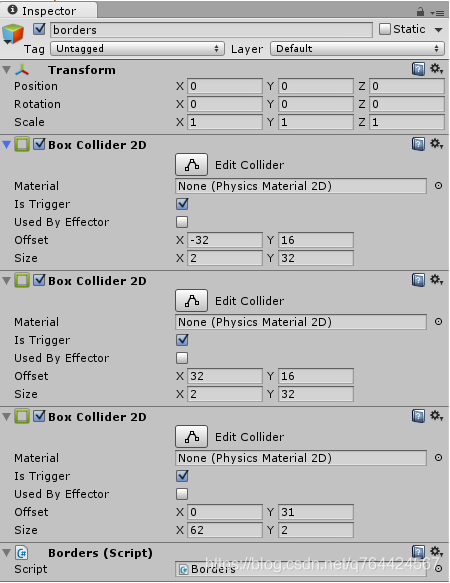The image size is (450, 583).
Task: Select the Inspector tab
Action: click(x=49, y=10)
